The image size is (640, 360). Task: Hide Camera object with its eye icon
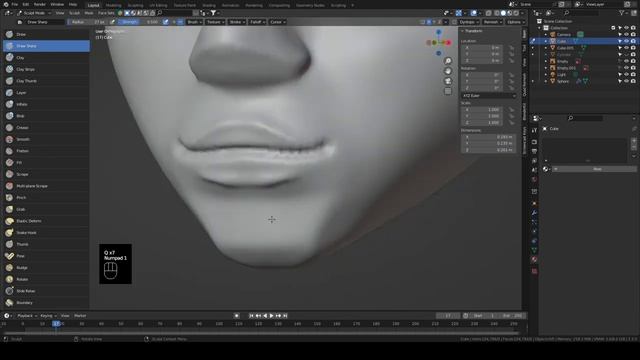[627, 34]
